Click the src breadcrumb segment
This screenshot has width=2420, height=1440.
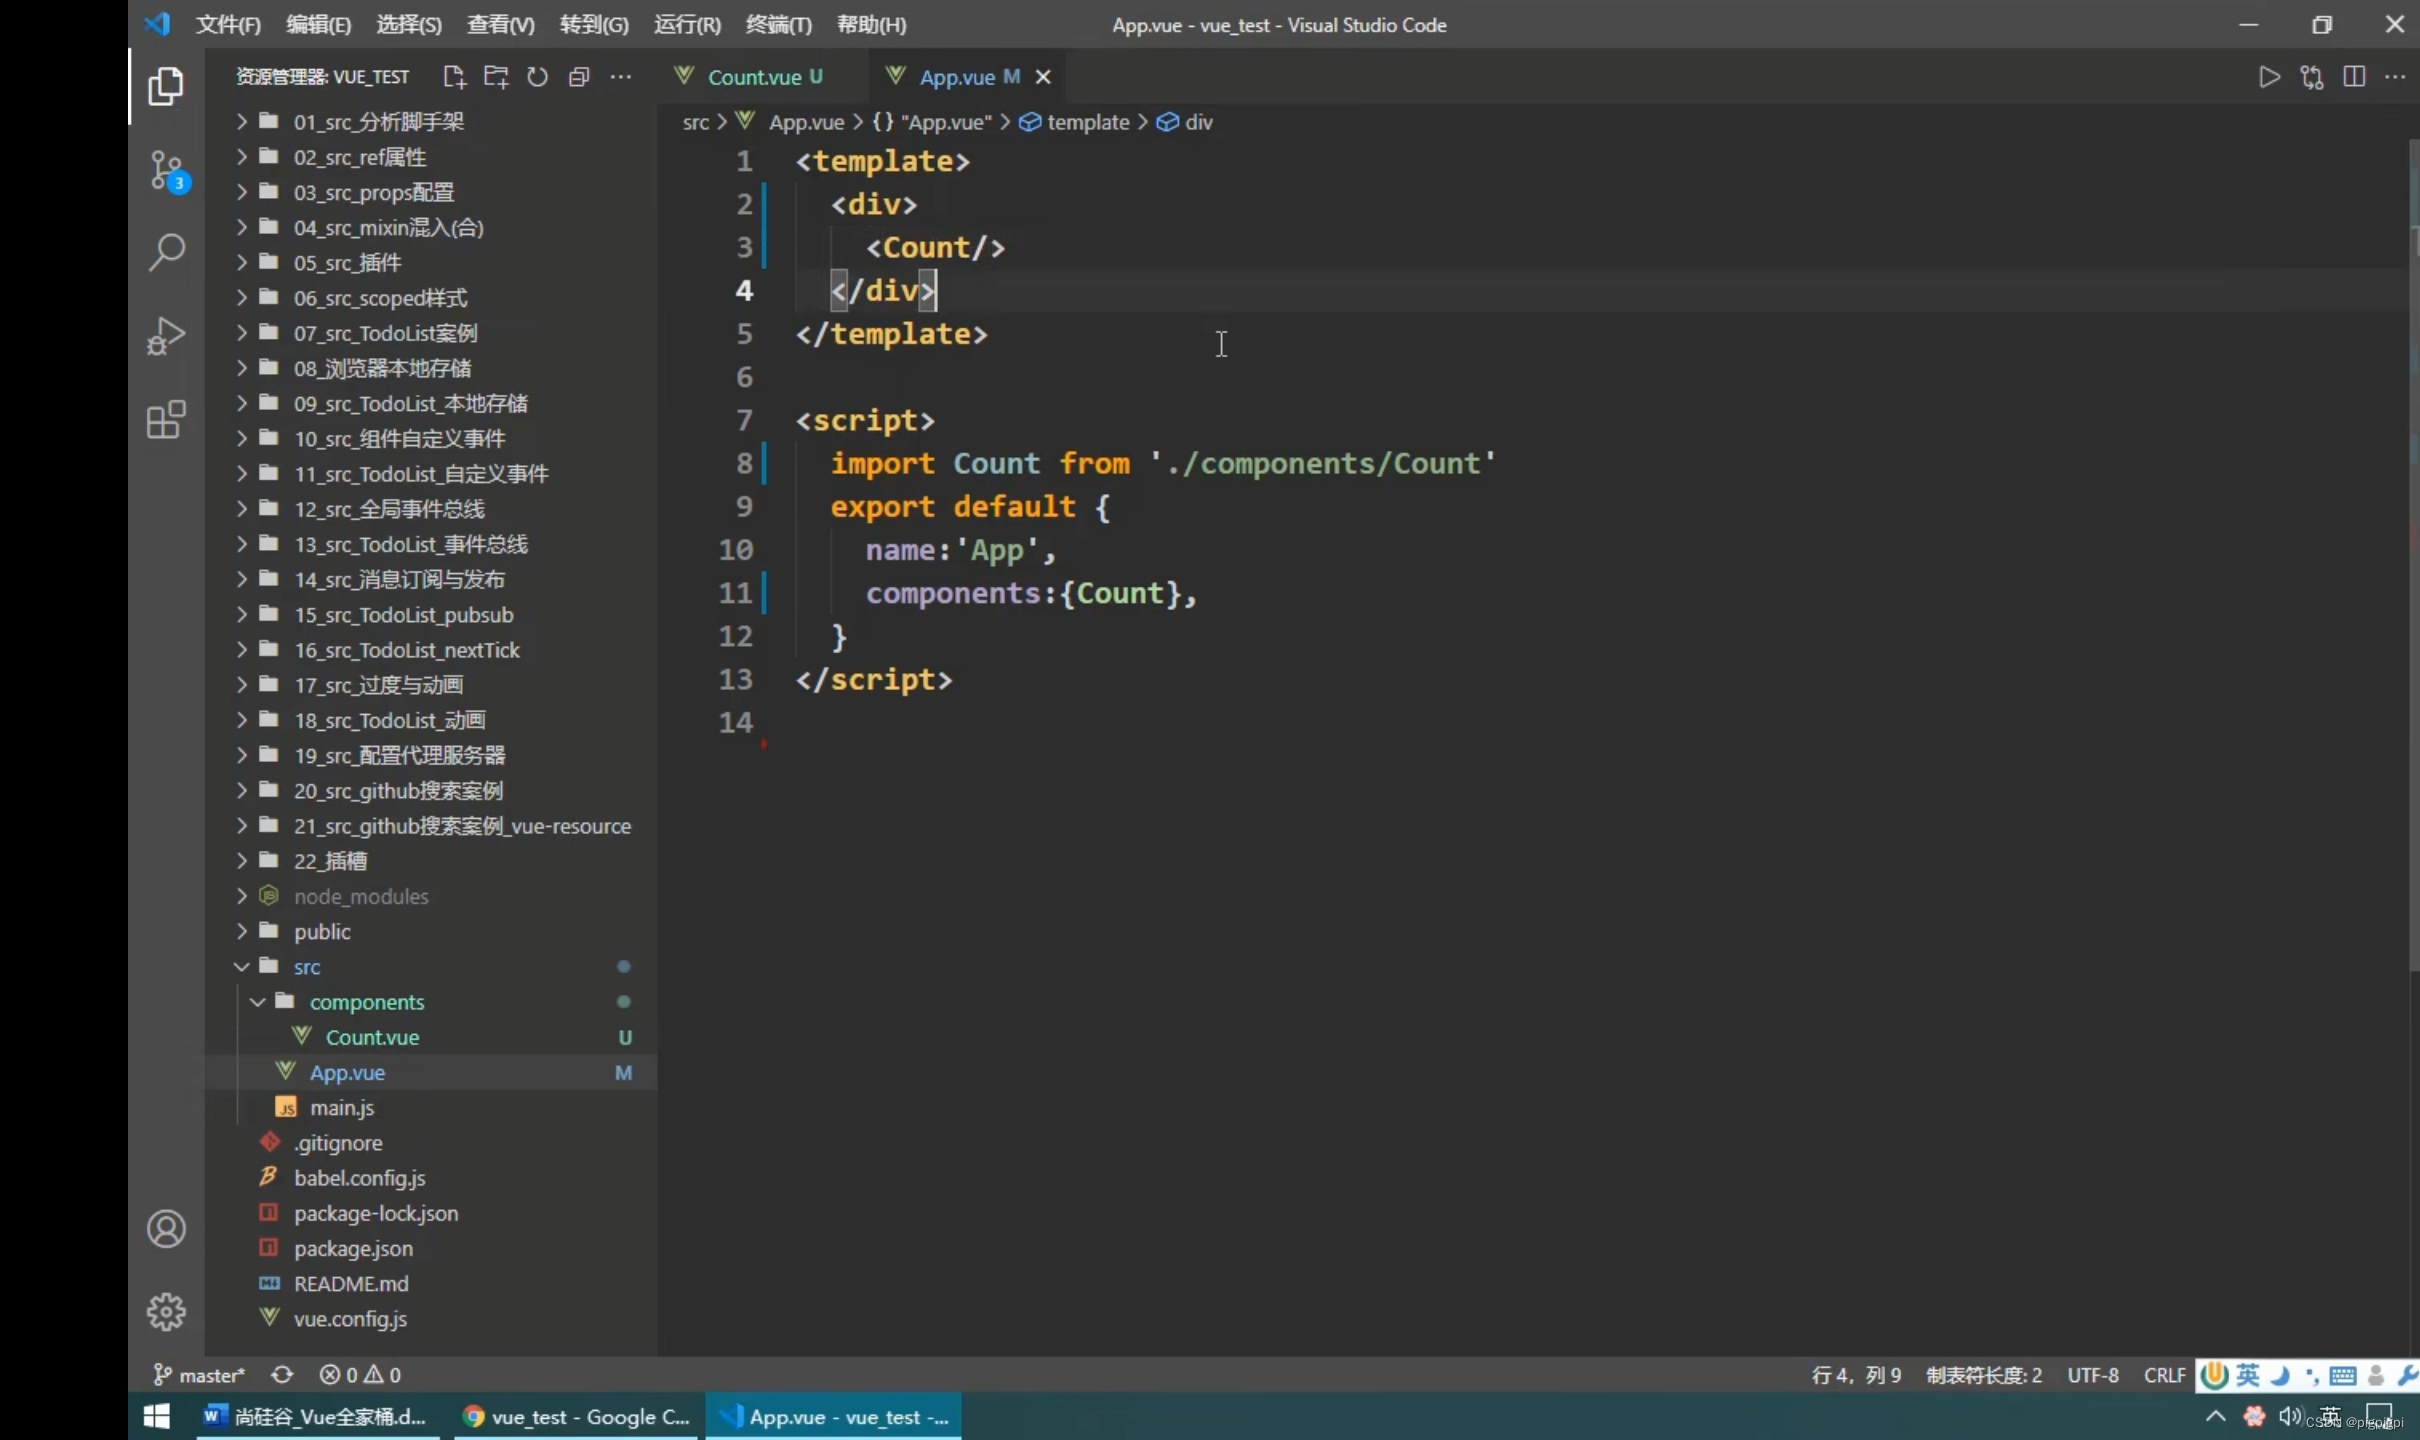tap(695, 122)
